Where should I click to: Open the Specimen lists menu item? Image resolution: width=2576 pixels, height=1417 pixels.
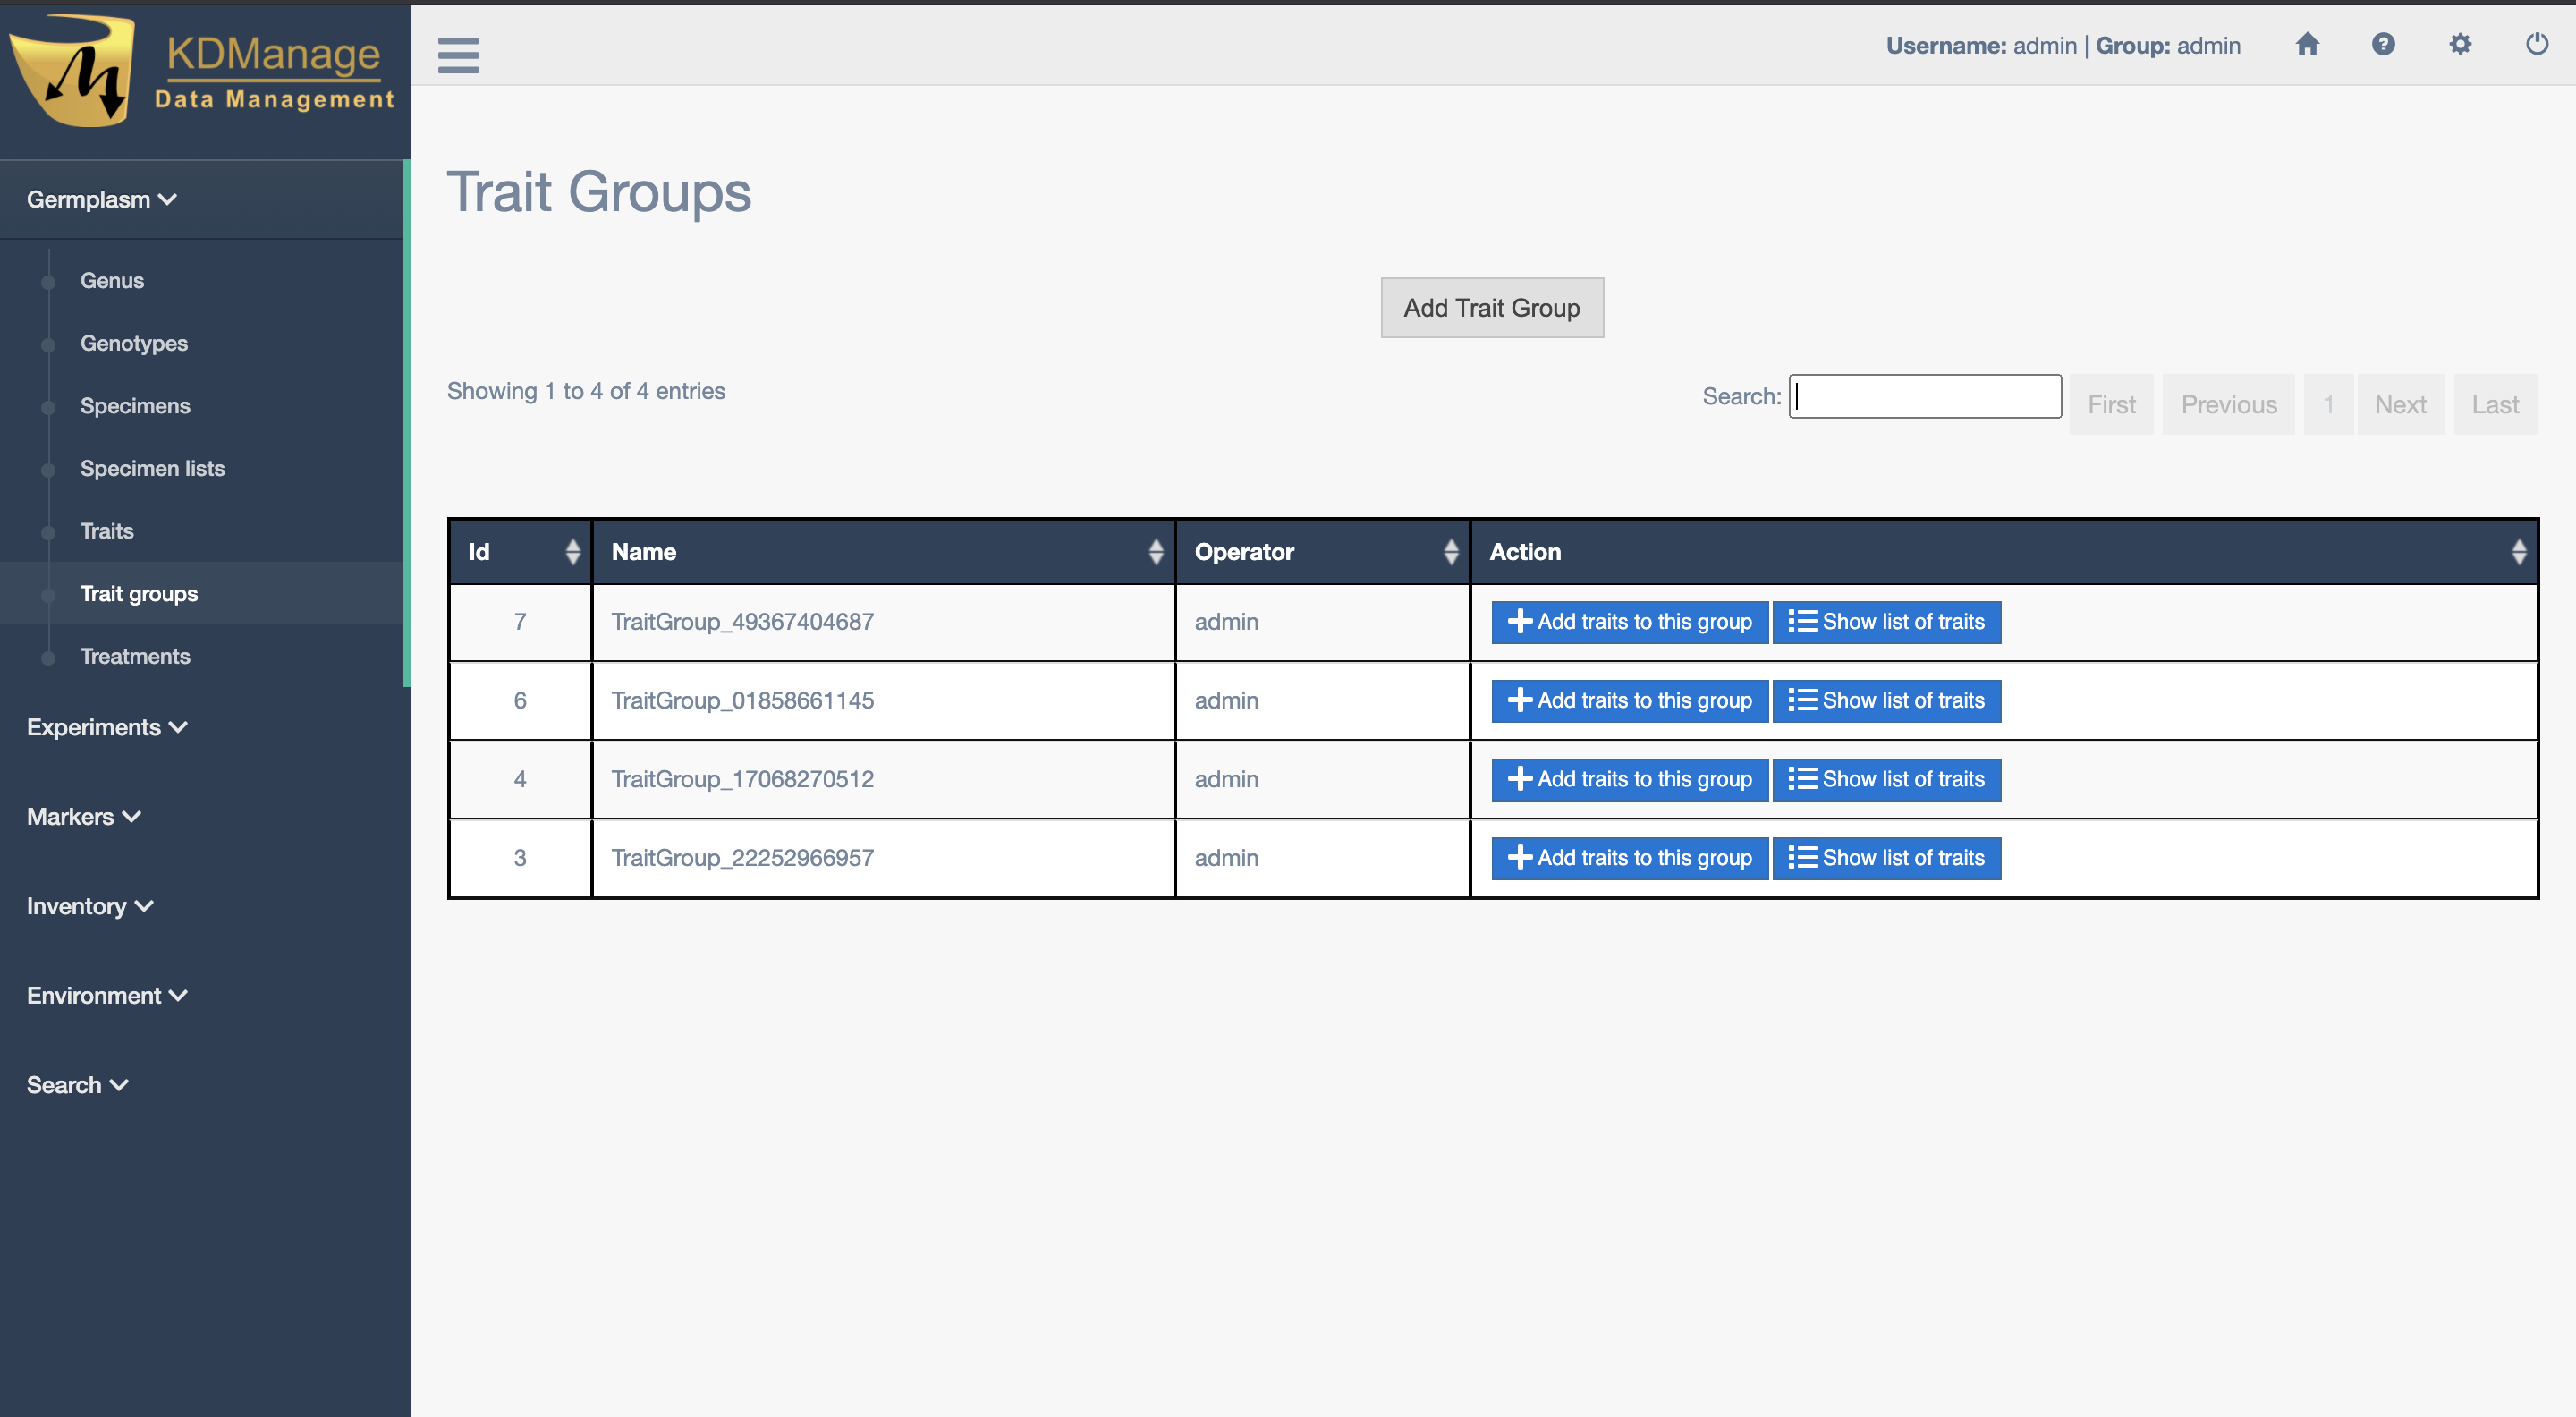pos(152,468)
